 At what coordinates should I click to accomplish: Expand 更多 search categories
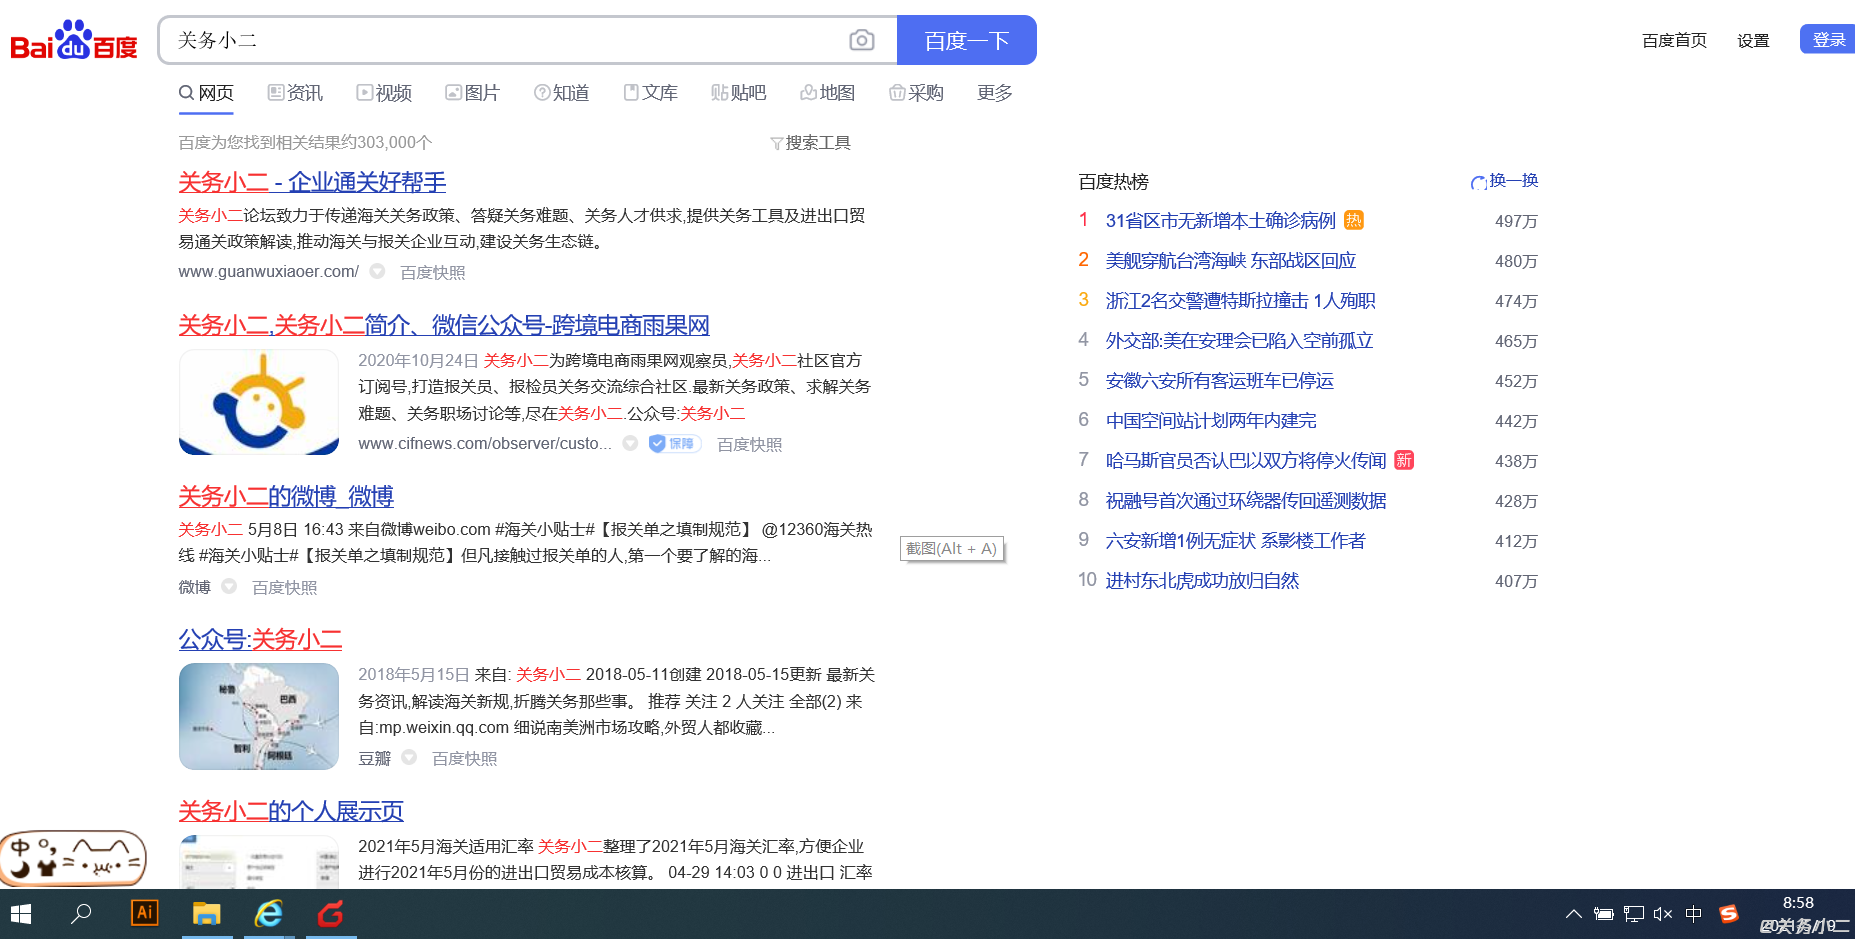[995, 93]
